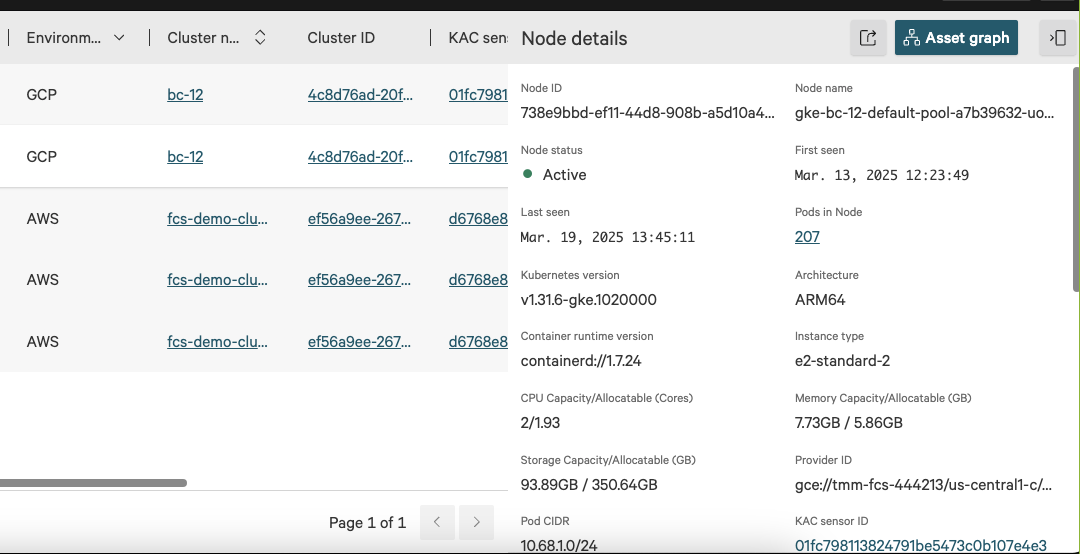Open KAC sensor ID 01fc798113824791be5473c0b107e4e3

pyautogui.click(x=920, y=546)
